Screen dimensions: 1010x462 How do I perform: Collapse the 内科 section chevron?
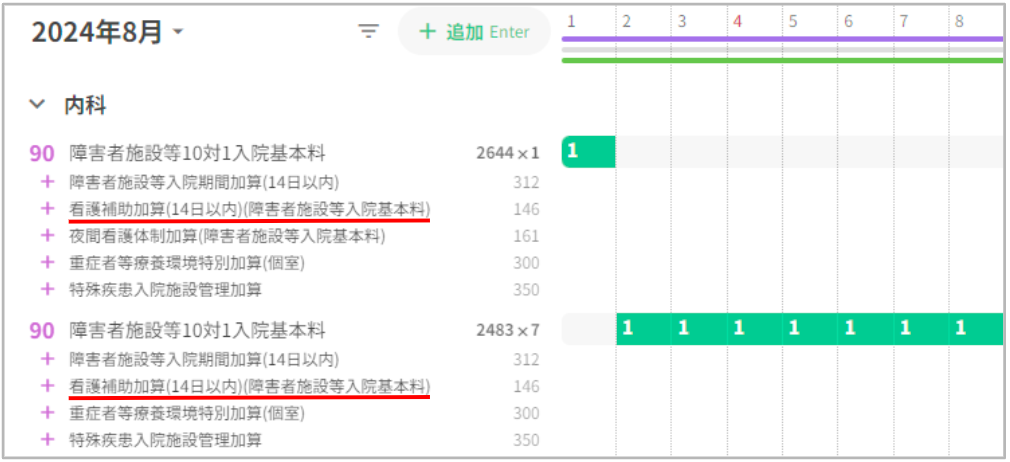(x=38, y=103)
